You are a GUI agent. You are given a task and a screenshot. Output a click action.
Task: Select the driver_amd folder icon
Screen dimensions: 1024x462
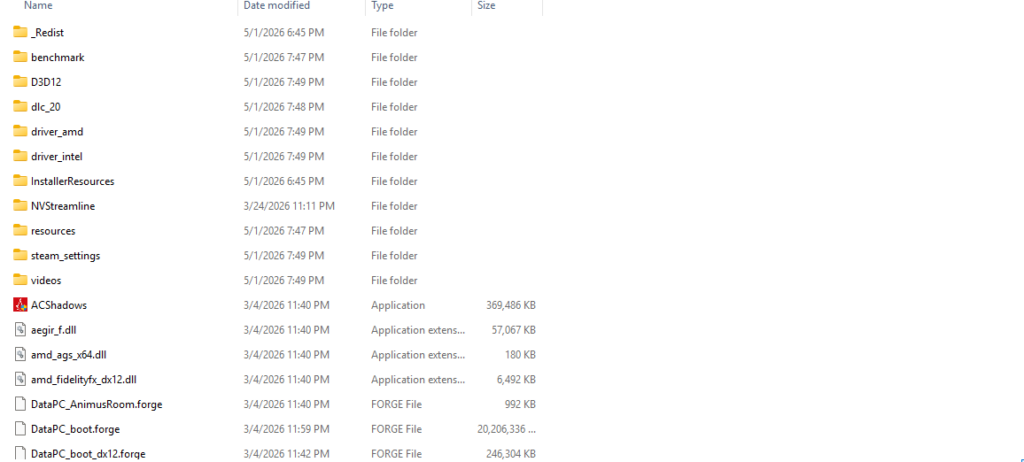pos(20,131)
